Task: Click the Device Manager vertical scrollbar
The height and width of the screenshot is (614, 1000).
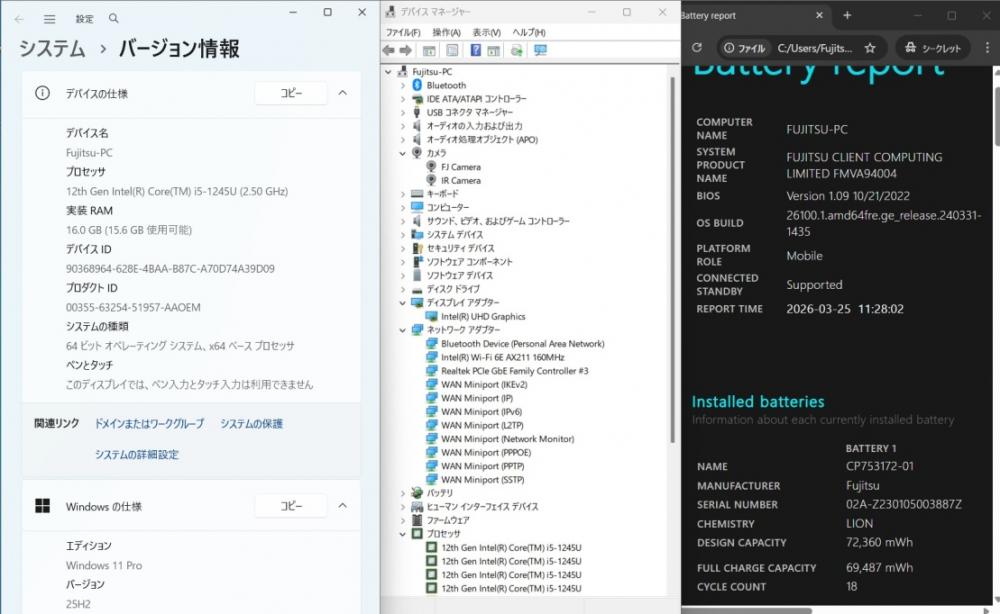Action: point(672,259)
